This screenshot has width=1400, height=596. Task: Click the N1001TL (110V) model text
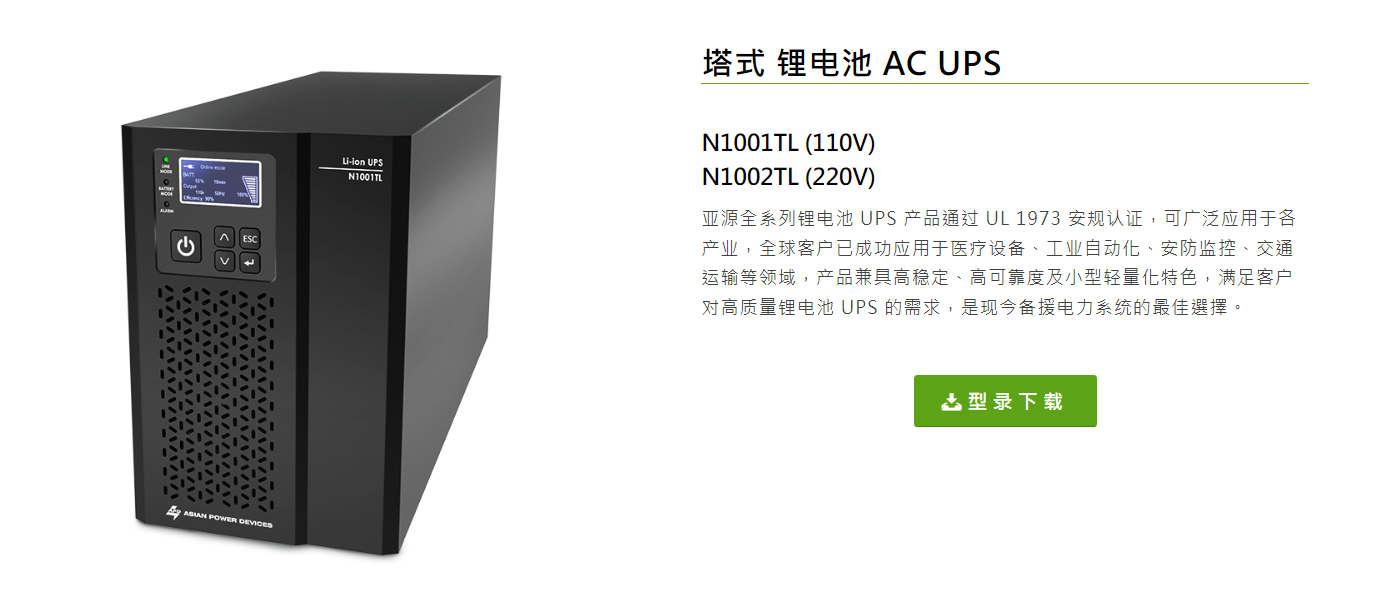click(x=788, y=144)
